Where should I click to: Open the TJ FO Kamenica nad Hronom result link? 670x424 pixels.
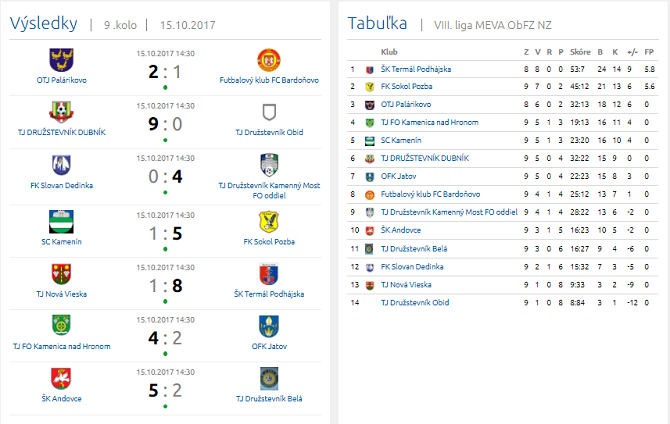click(x=61, y=346)
